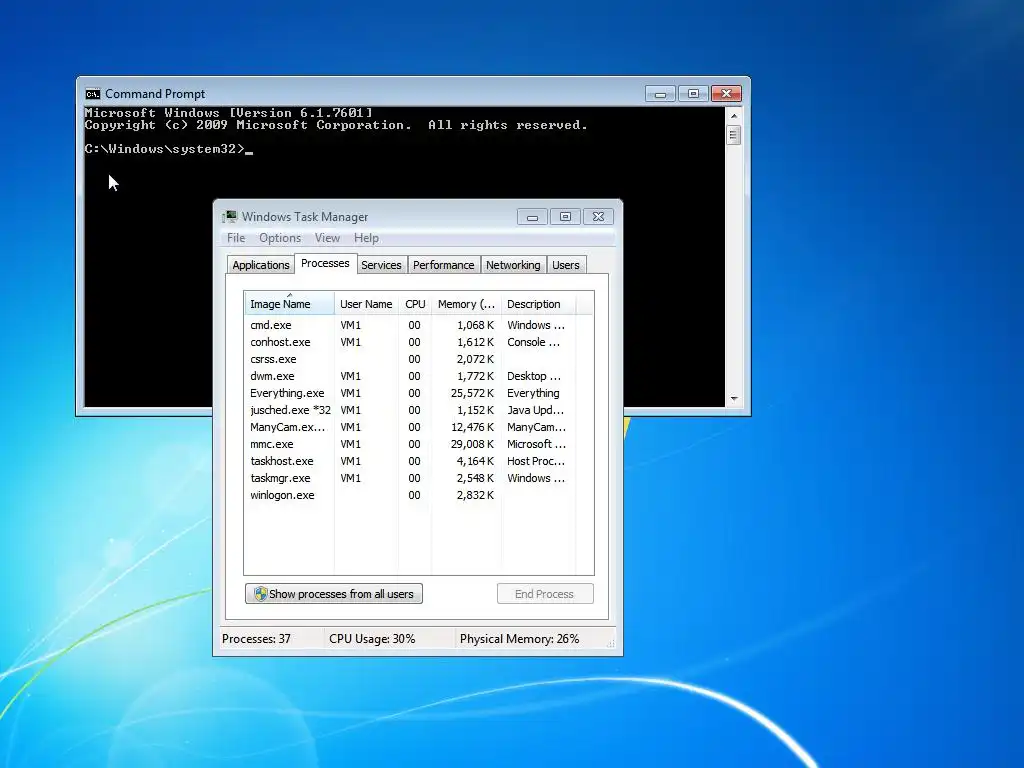1024x768 pixels.
Task: Click the Console ... description cell
Action: 533,342
